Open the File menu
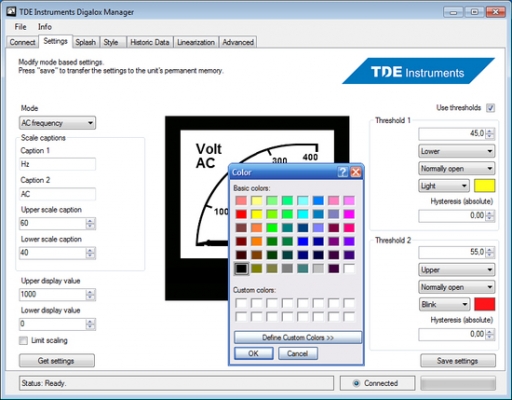 pyautogui.click(x=20, y=27)
